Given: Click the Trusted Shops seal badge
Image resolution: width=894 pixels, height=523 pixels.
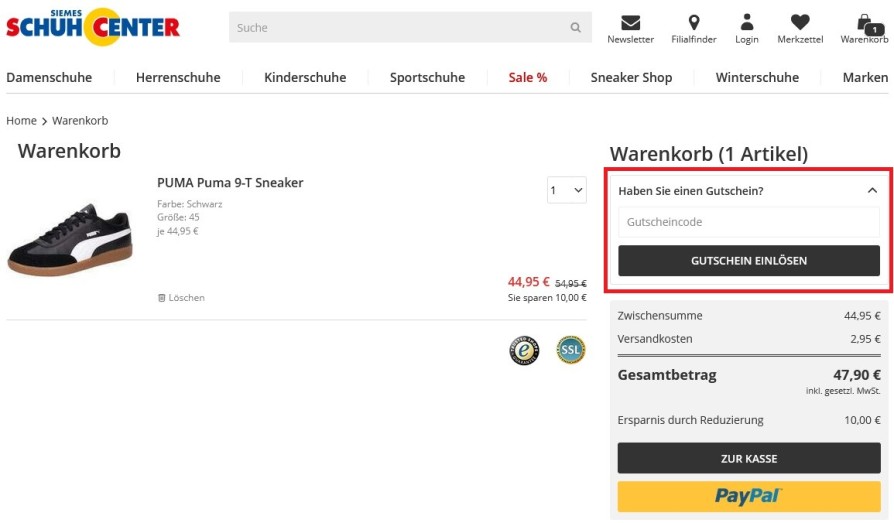Looking at the screenshot, I should [524, 350].
